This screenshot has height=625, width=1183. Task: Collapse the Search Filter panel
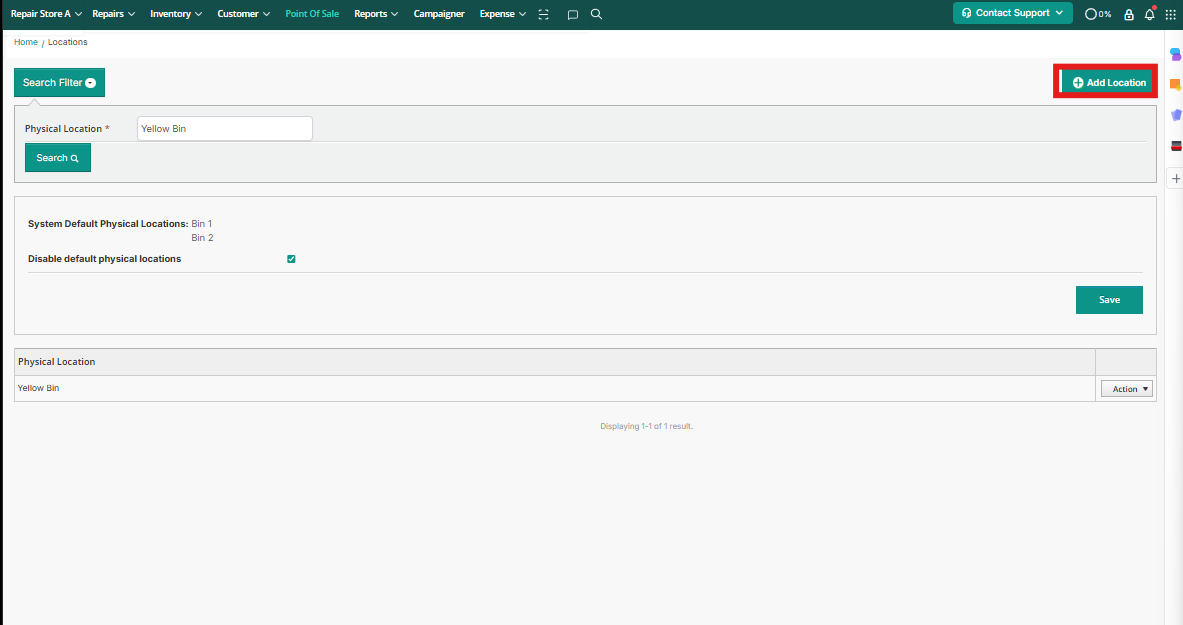pos(59,83)
